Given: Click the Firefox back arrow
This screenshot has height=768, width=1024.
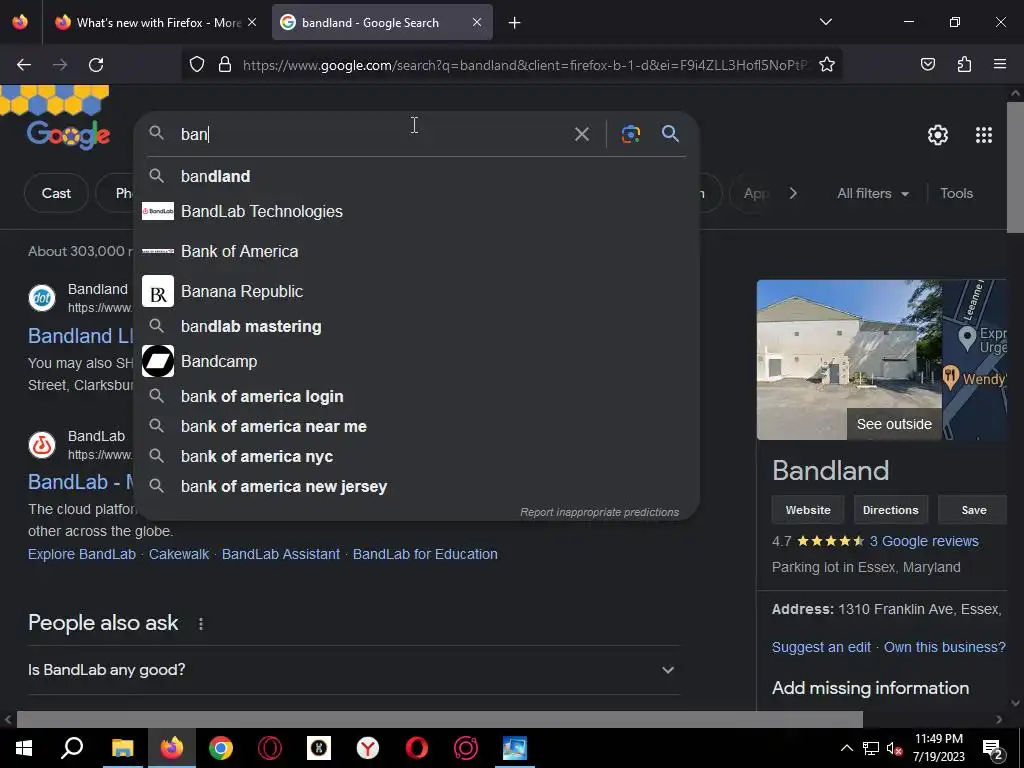Looking at the screenshot, I should coord(24,65).
